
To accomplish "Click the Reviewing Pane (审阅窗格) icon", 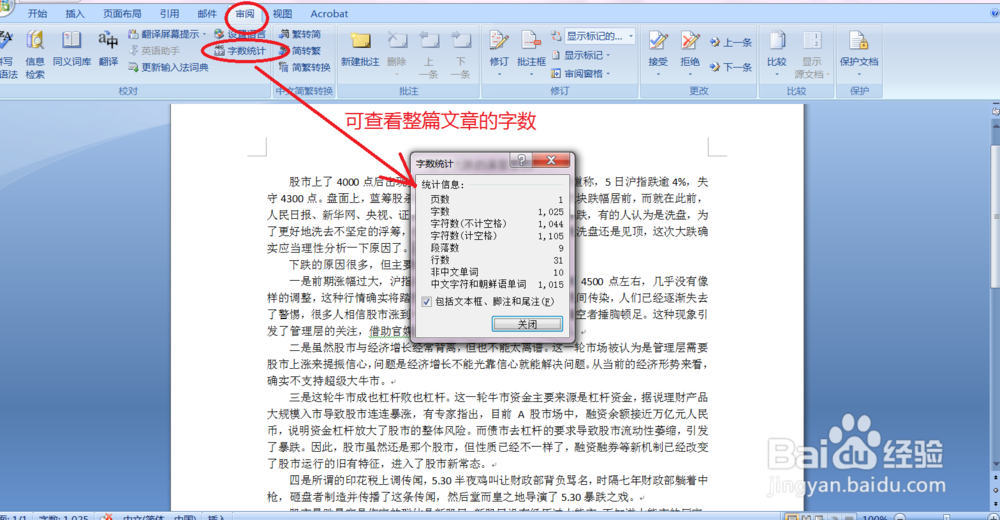I will tap(555, 73).
